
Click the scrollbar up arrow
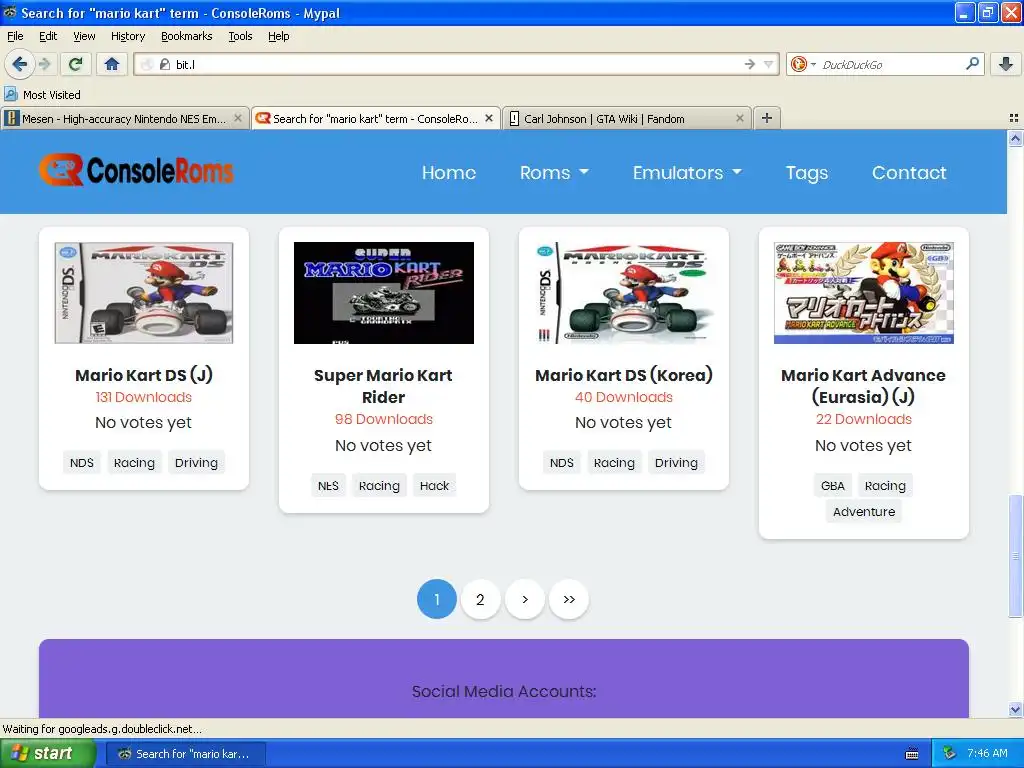pos(1015,138)
